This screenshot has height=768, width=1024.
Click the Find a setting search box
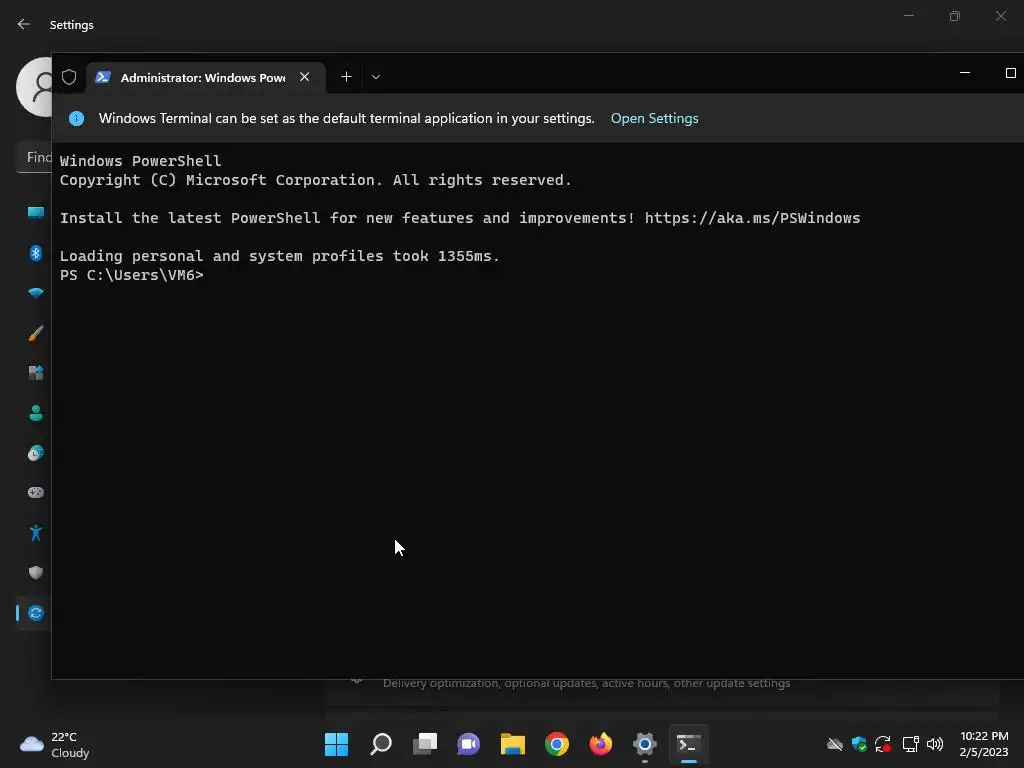(34, 157)
